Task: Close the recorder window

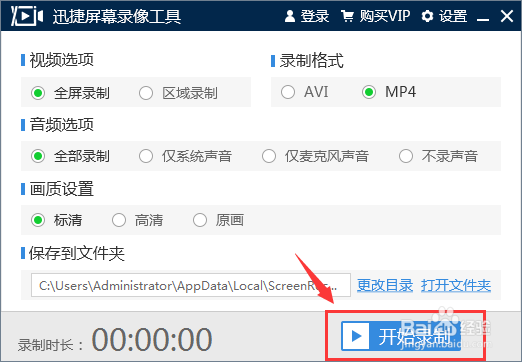Action: coord(507,16)
